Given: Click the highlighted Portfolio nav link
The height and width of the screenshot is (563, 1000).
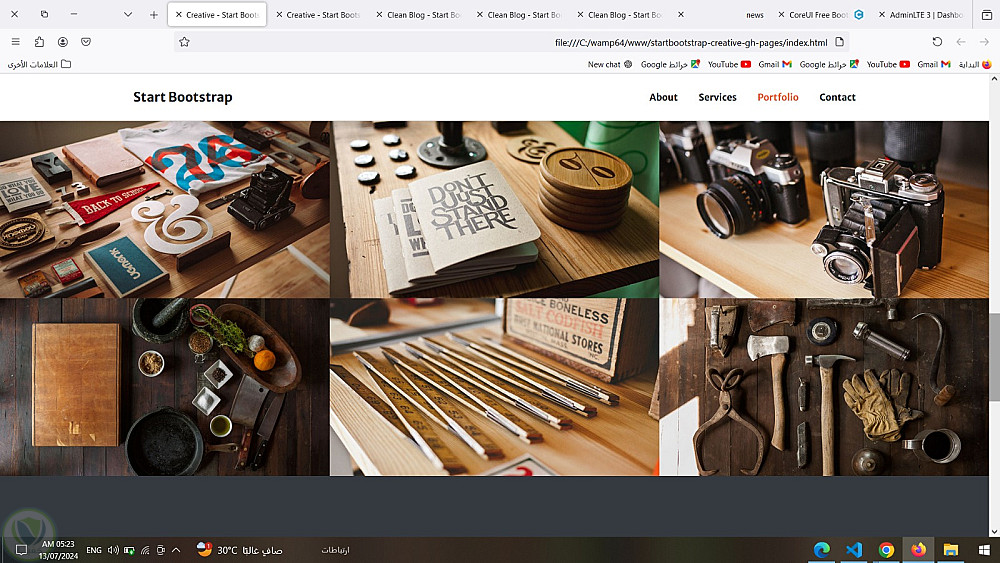Looking at the screenshot, I should 777,97.
